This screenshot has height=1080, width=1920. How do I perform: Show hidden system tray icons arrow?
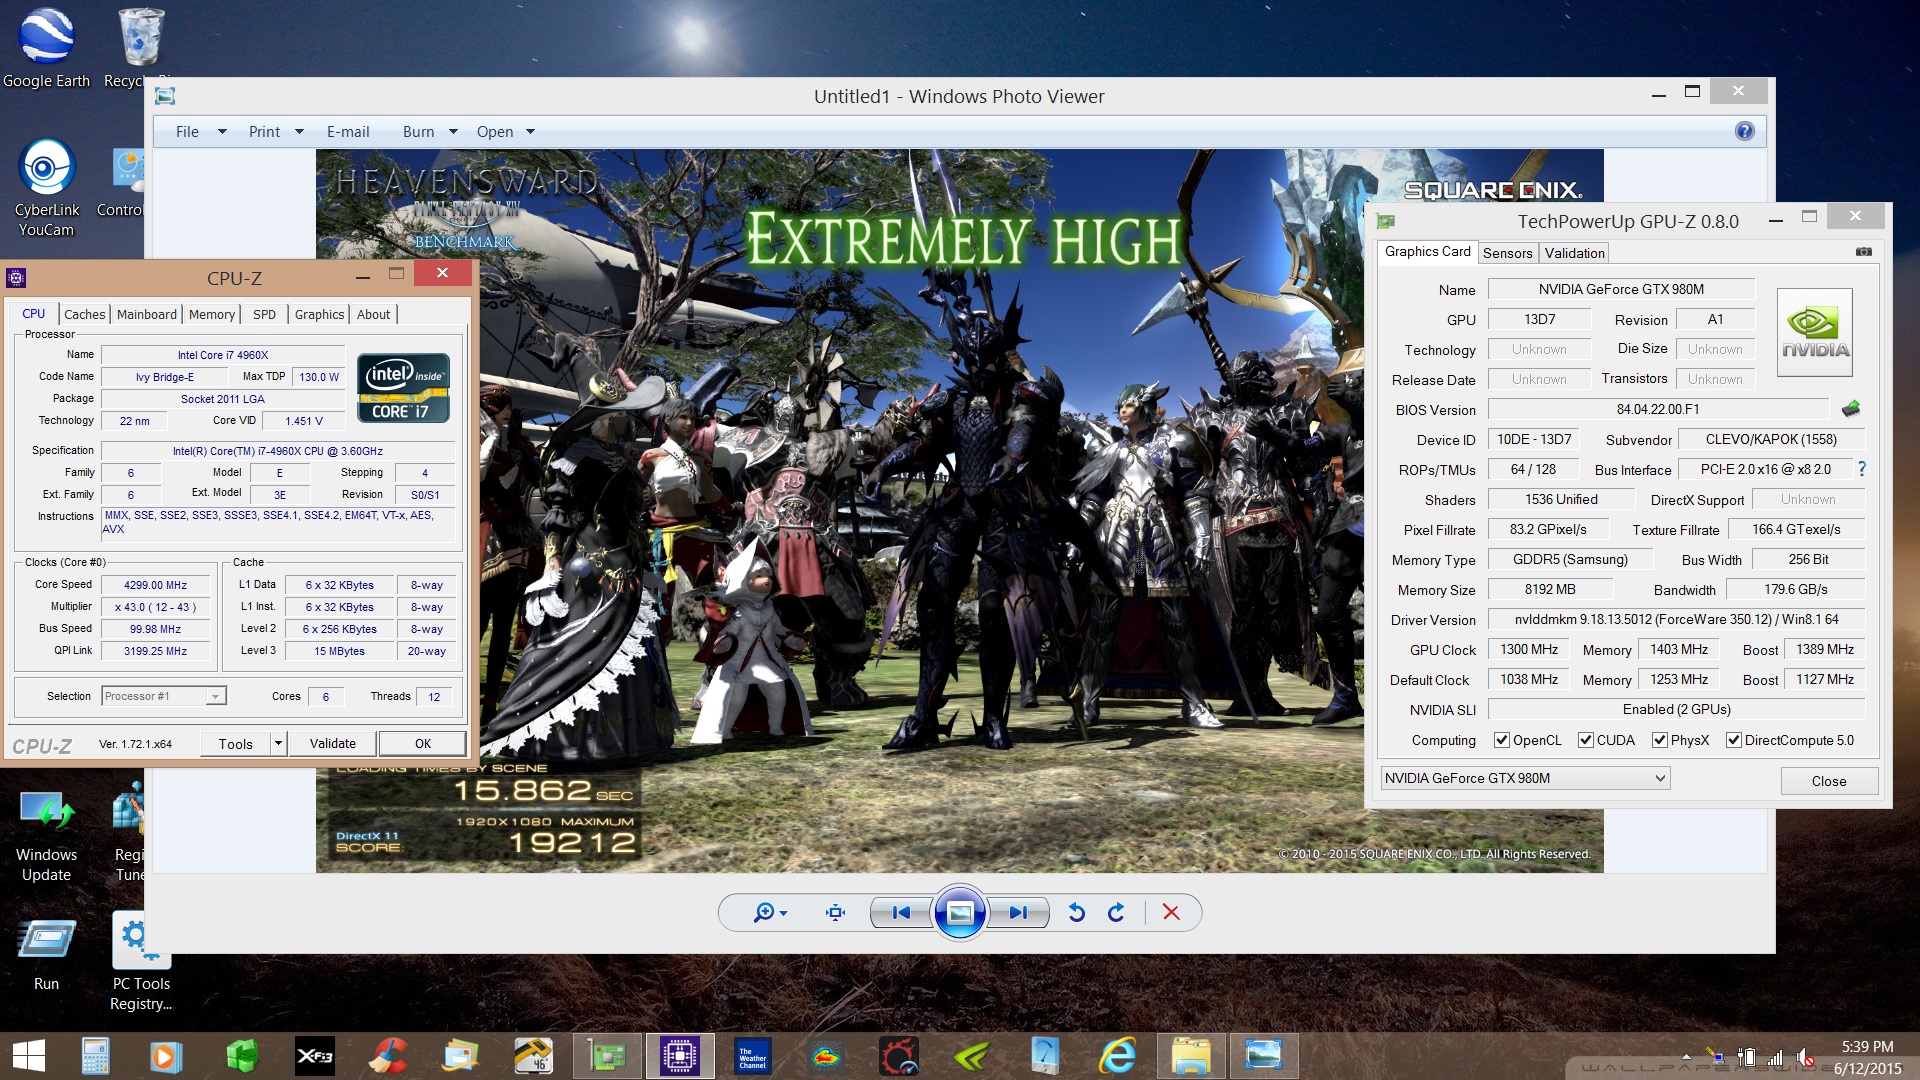coord(1686,1057)
